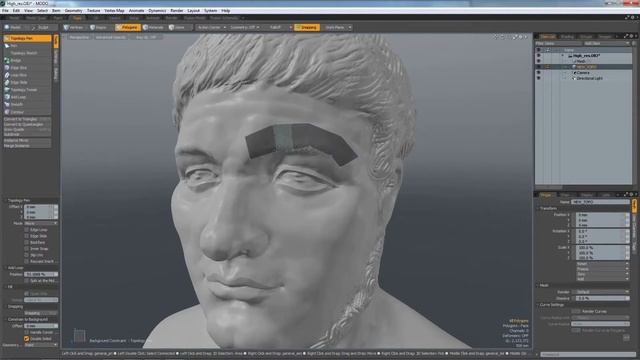Click the Merge Instances button
This screenshot has width=640, height=360.
(x=27, y=146)
